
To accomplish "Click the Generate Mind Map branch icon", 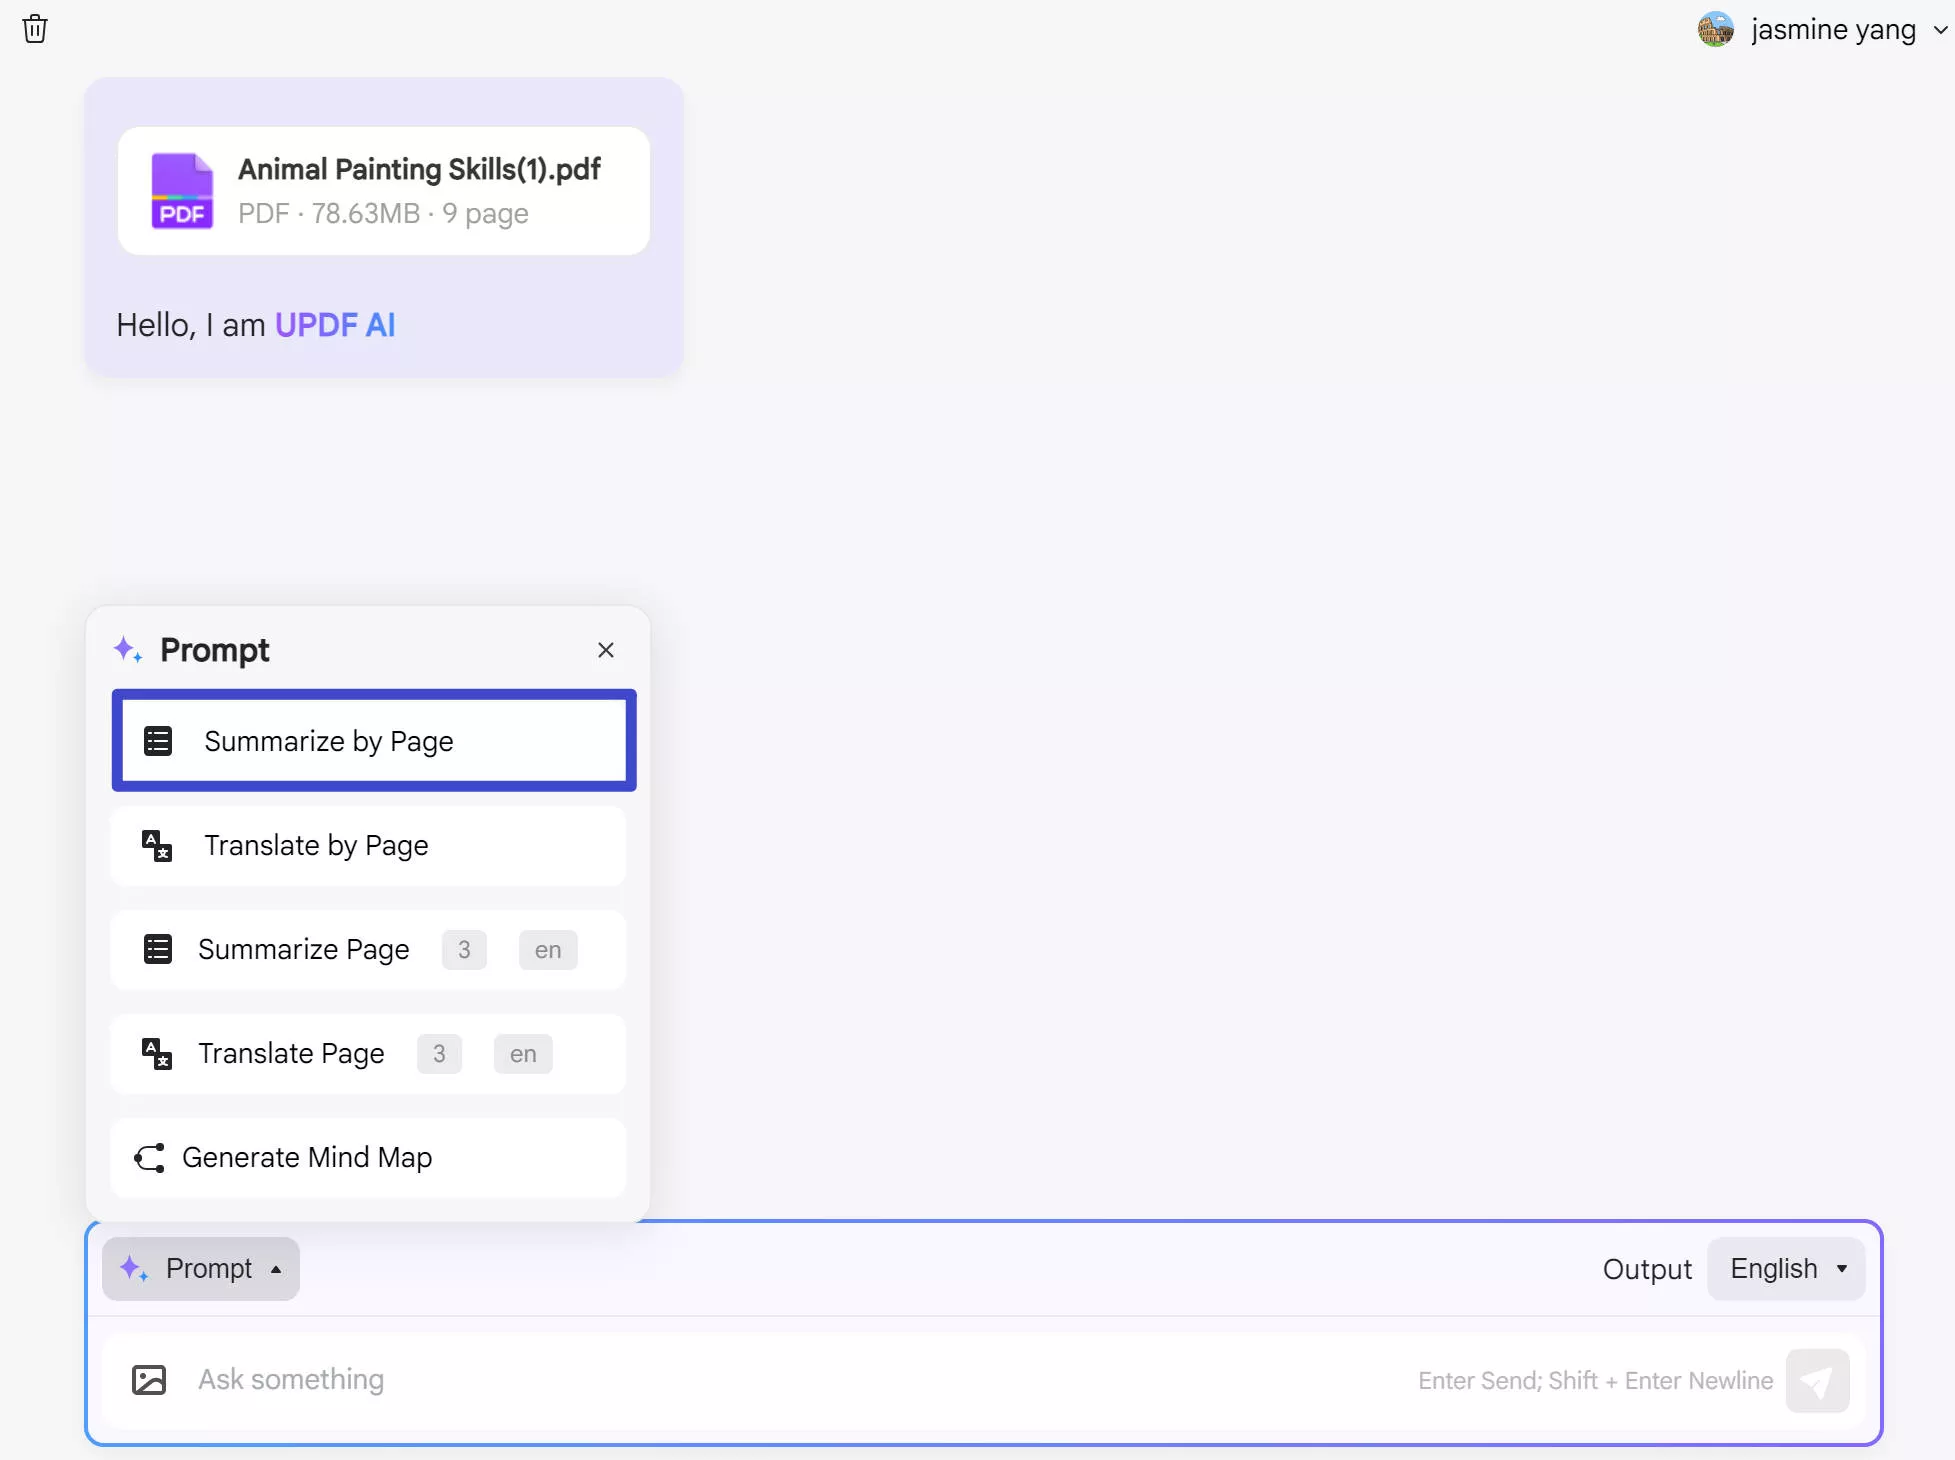I will [149, 1157].
